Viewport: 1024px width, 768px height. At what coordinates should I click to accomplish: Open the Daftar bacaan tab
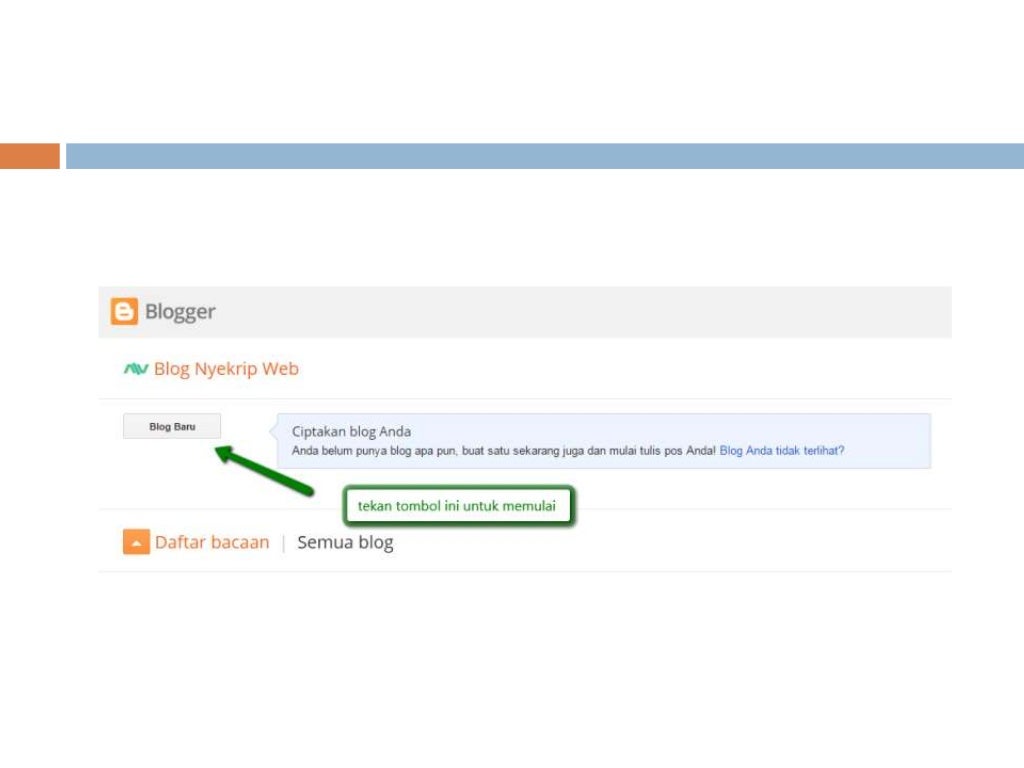point(212,542)
